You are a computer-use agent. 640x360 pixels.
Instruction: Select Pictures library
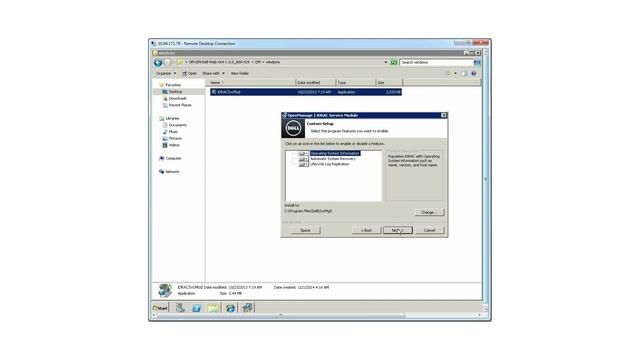(x=172, y=138)
